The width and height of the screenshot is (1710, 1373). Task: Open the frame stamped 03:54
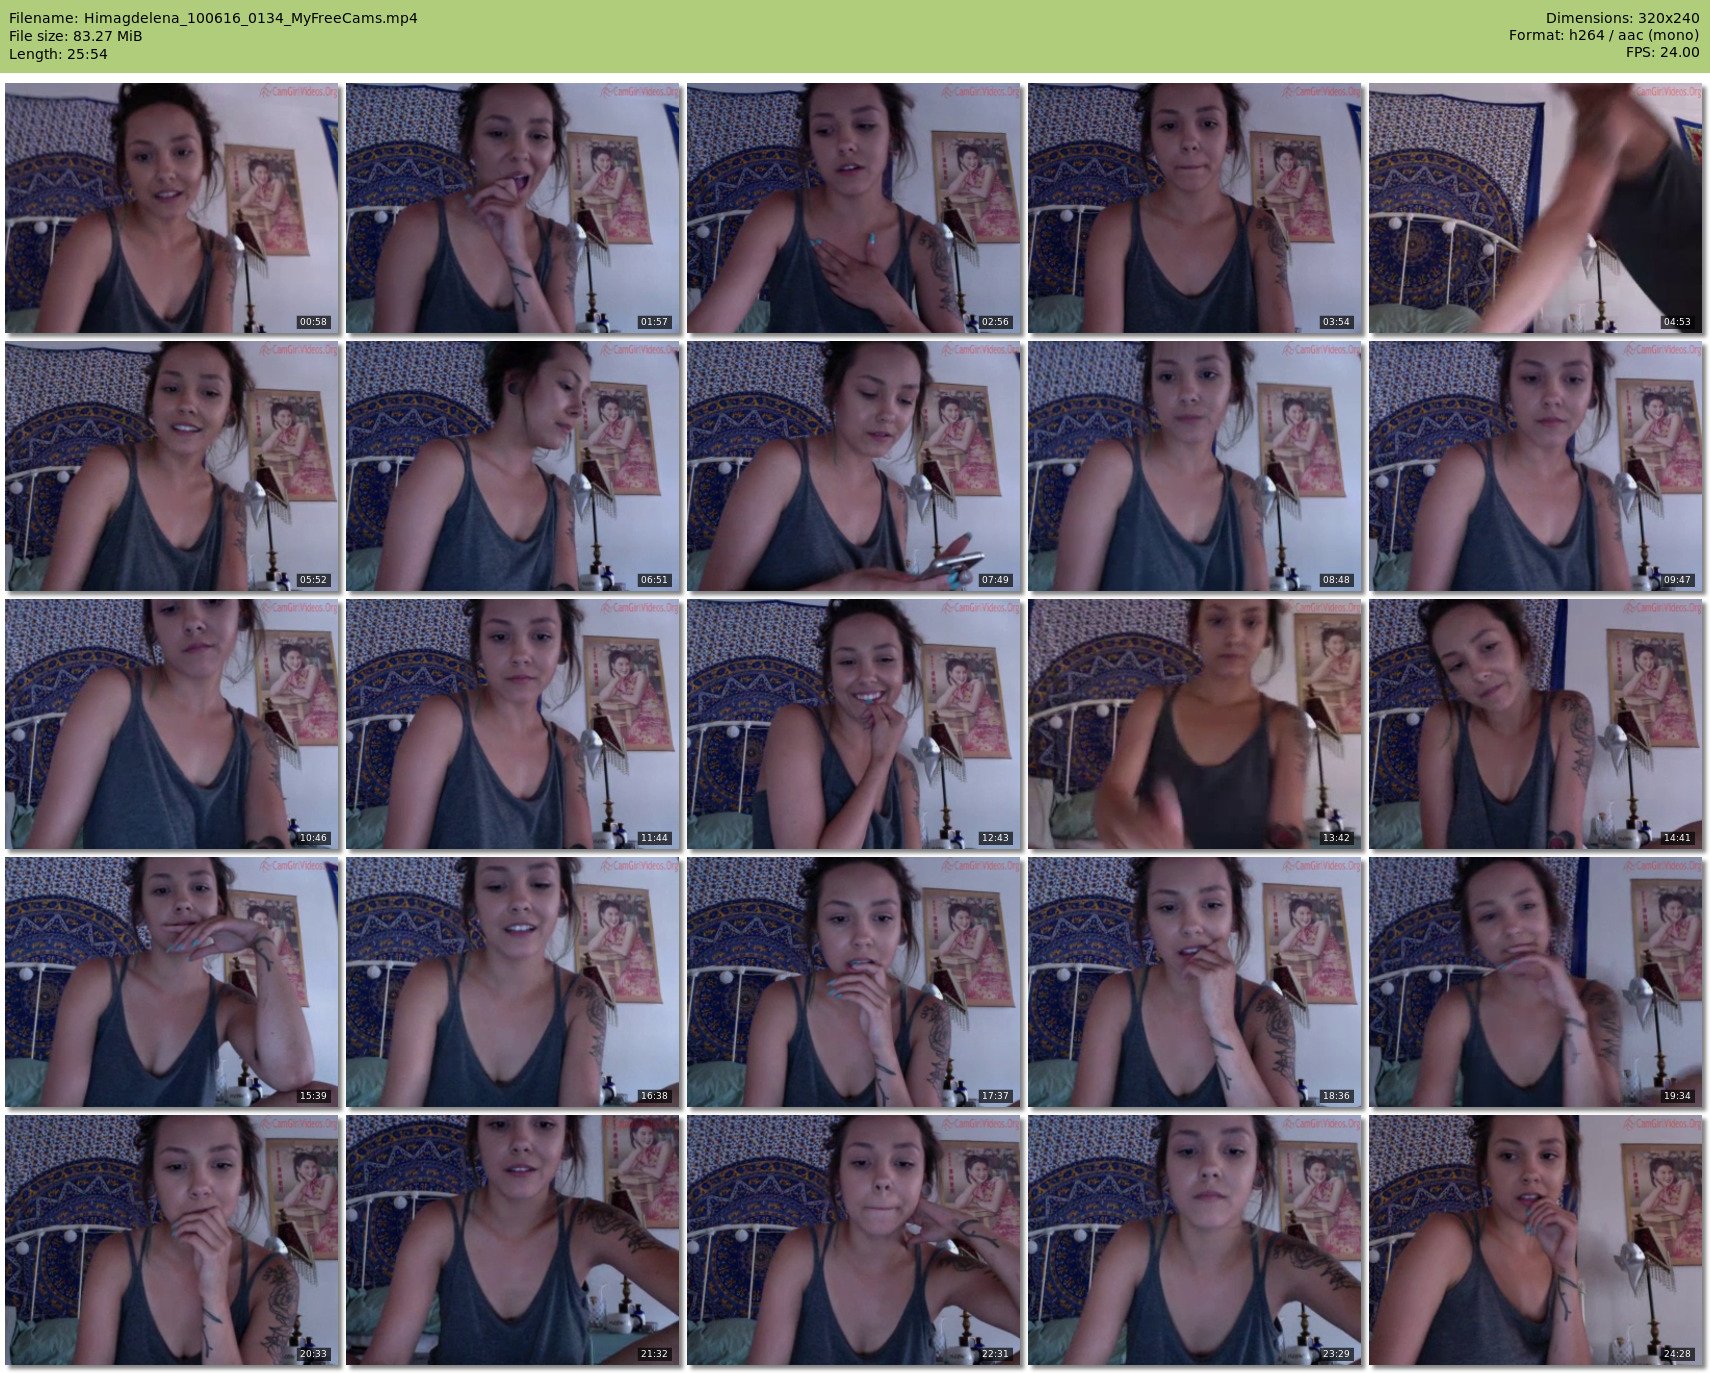(1195, 208)
